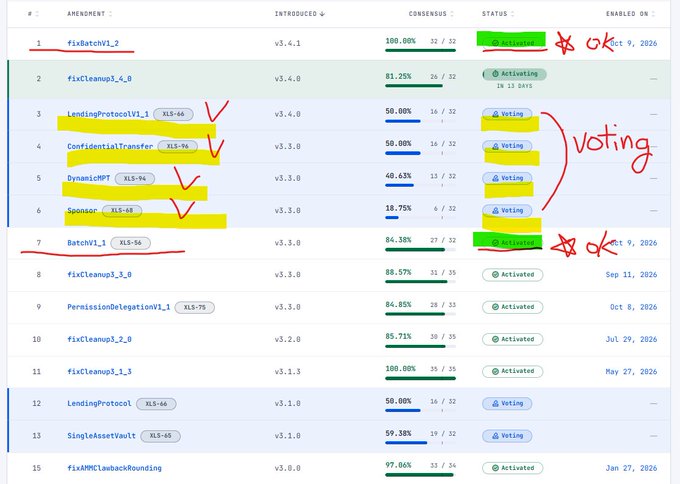Click the 18.75% consensus bar of Sponsor
Screen dimensions: 680x484
click(420, 217)
